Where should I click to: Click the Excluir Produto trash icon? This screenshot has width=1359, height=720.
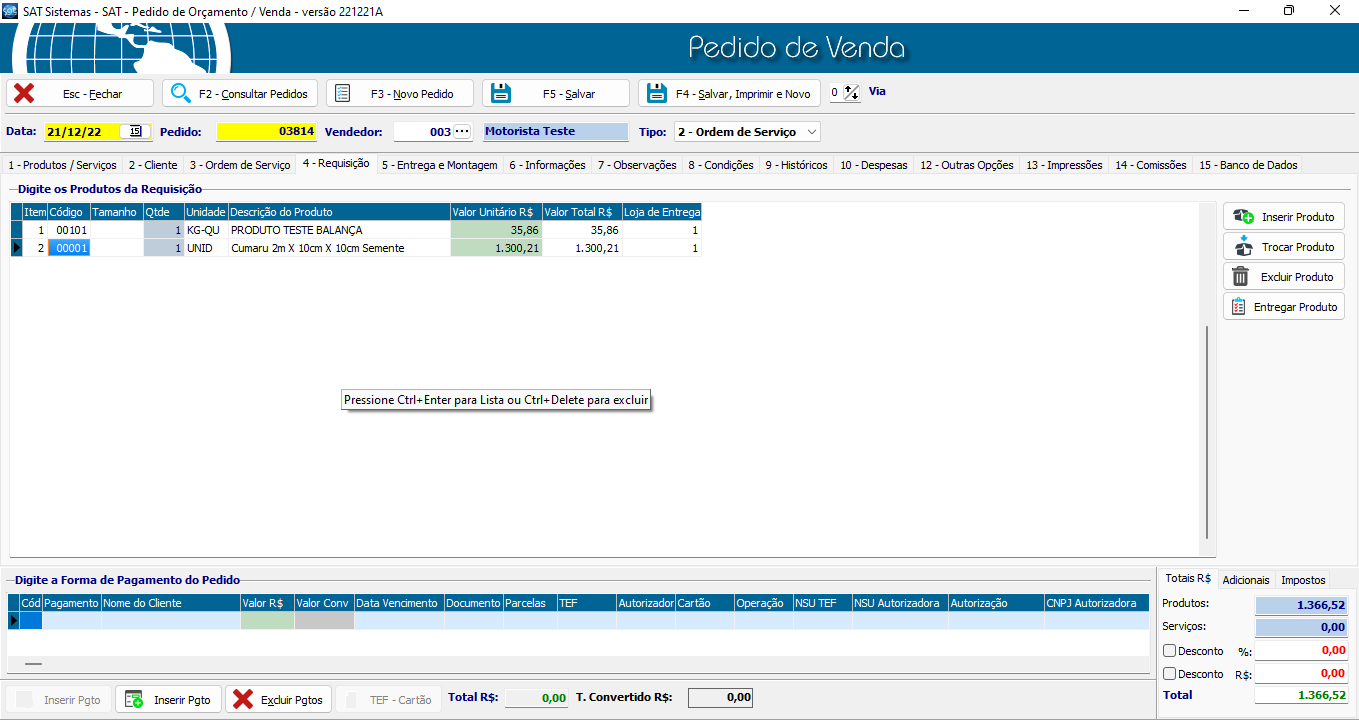[x=1241, y=277]
